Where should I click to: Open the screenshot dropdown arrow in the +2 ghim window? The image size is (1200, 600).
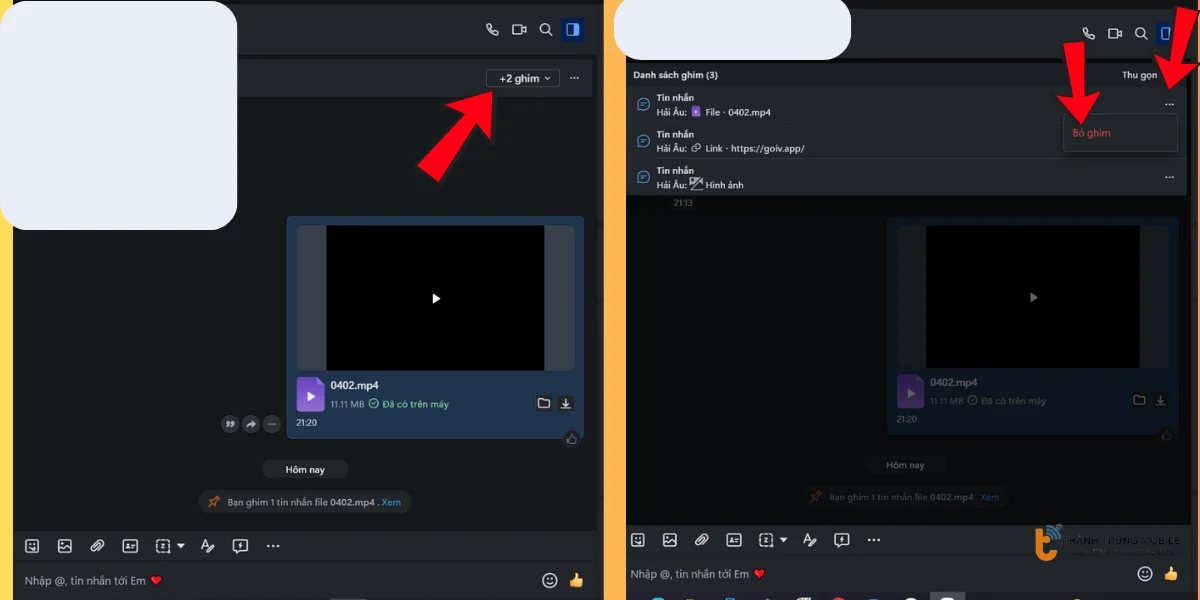[x=181, y=546]
